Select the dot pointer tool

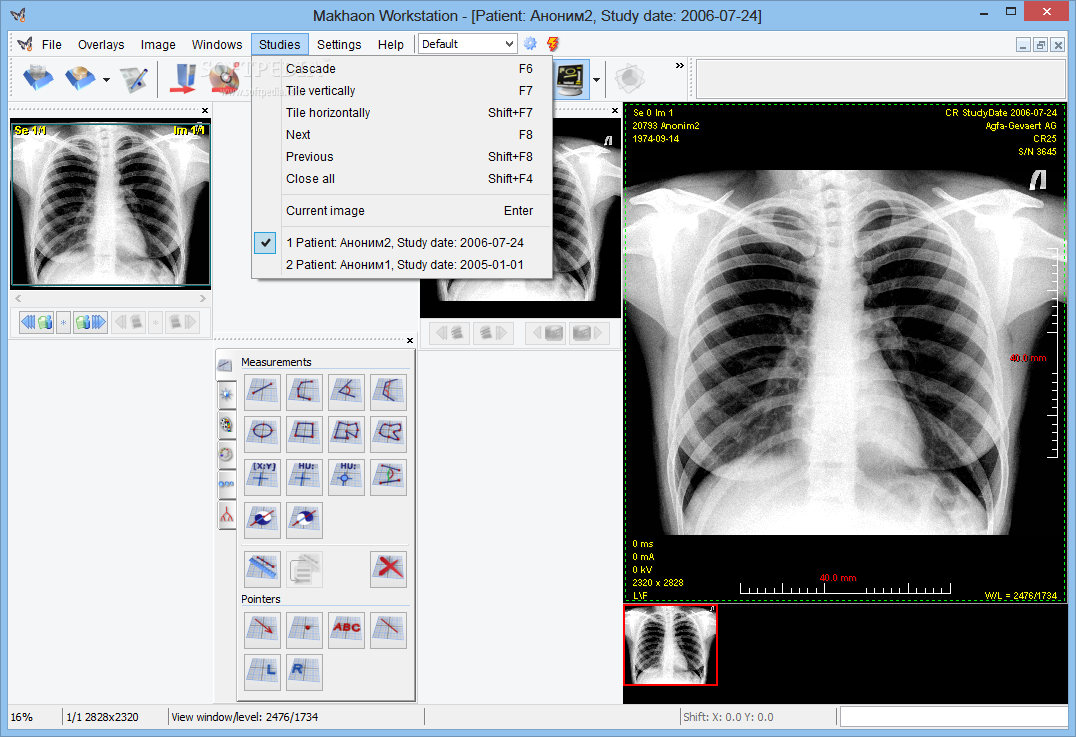point(304,630)
